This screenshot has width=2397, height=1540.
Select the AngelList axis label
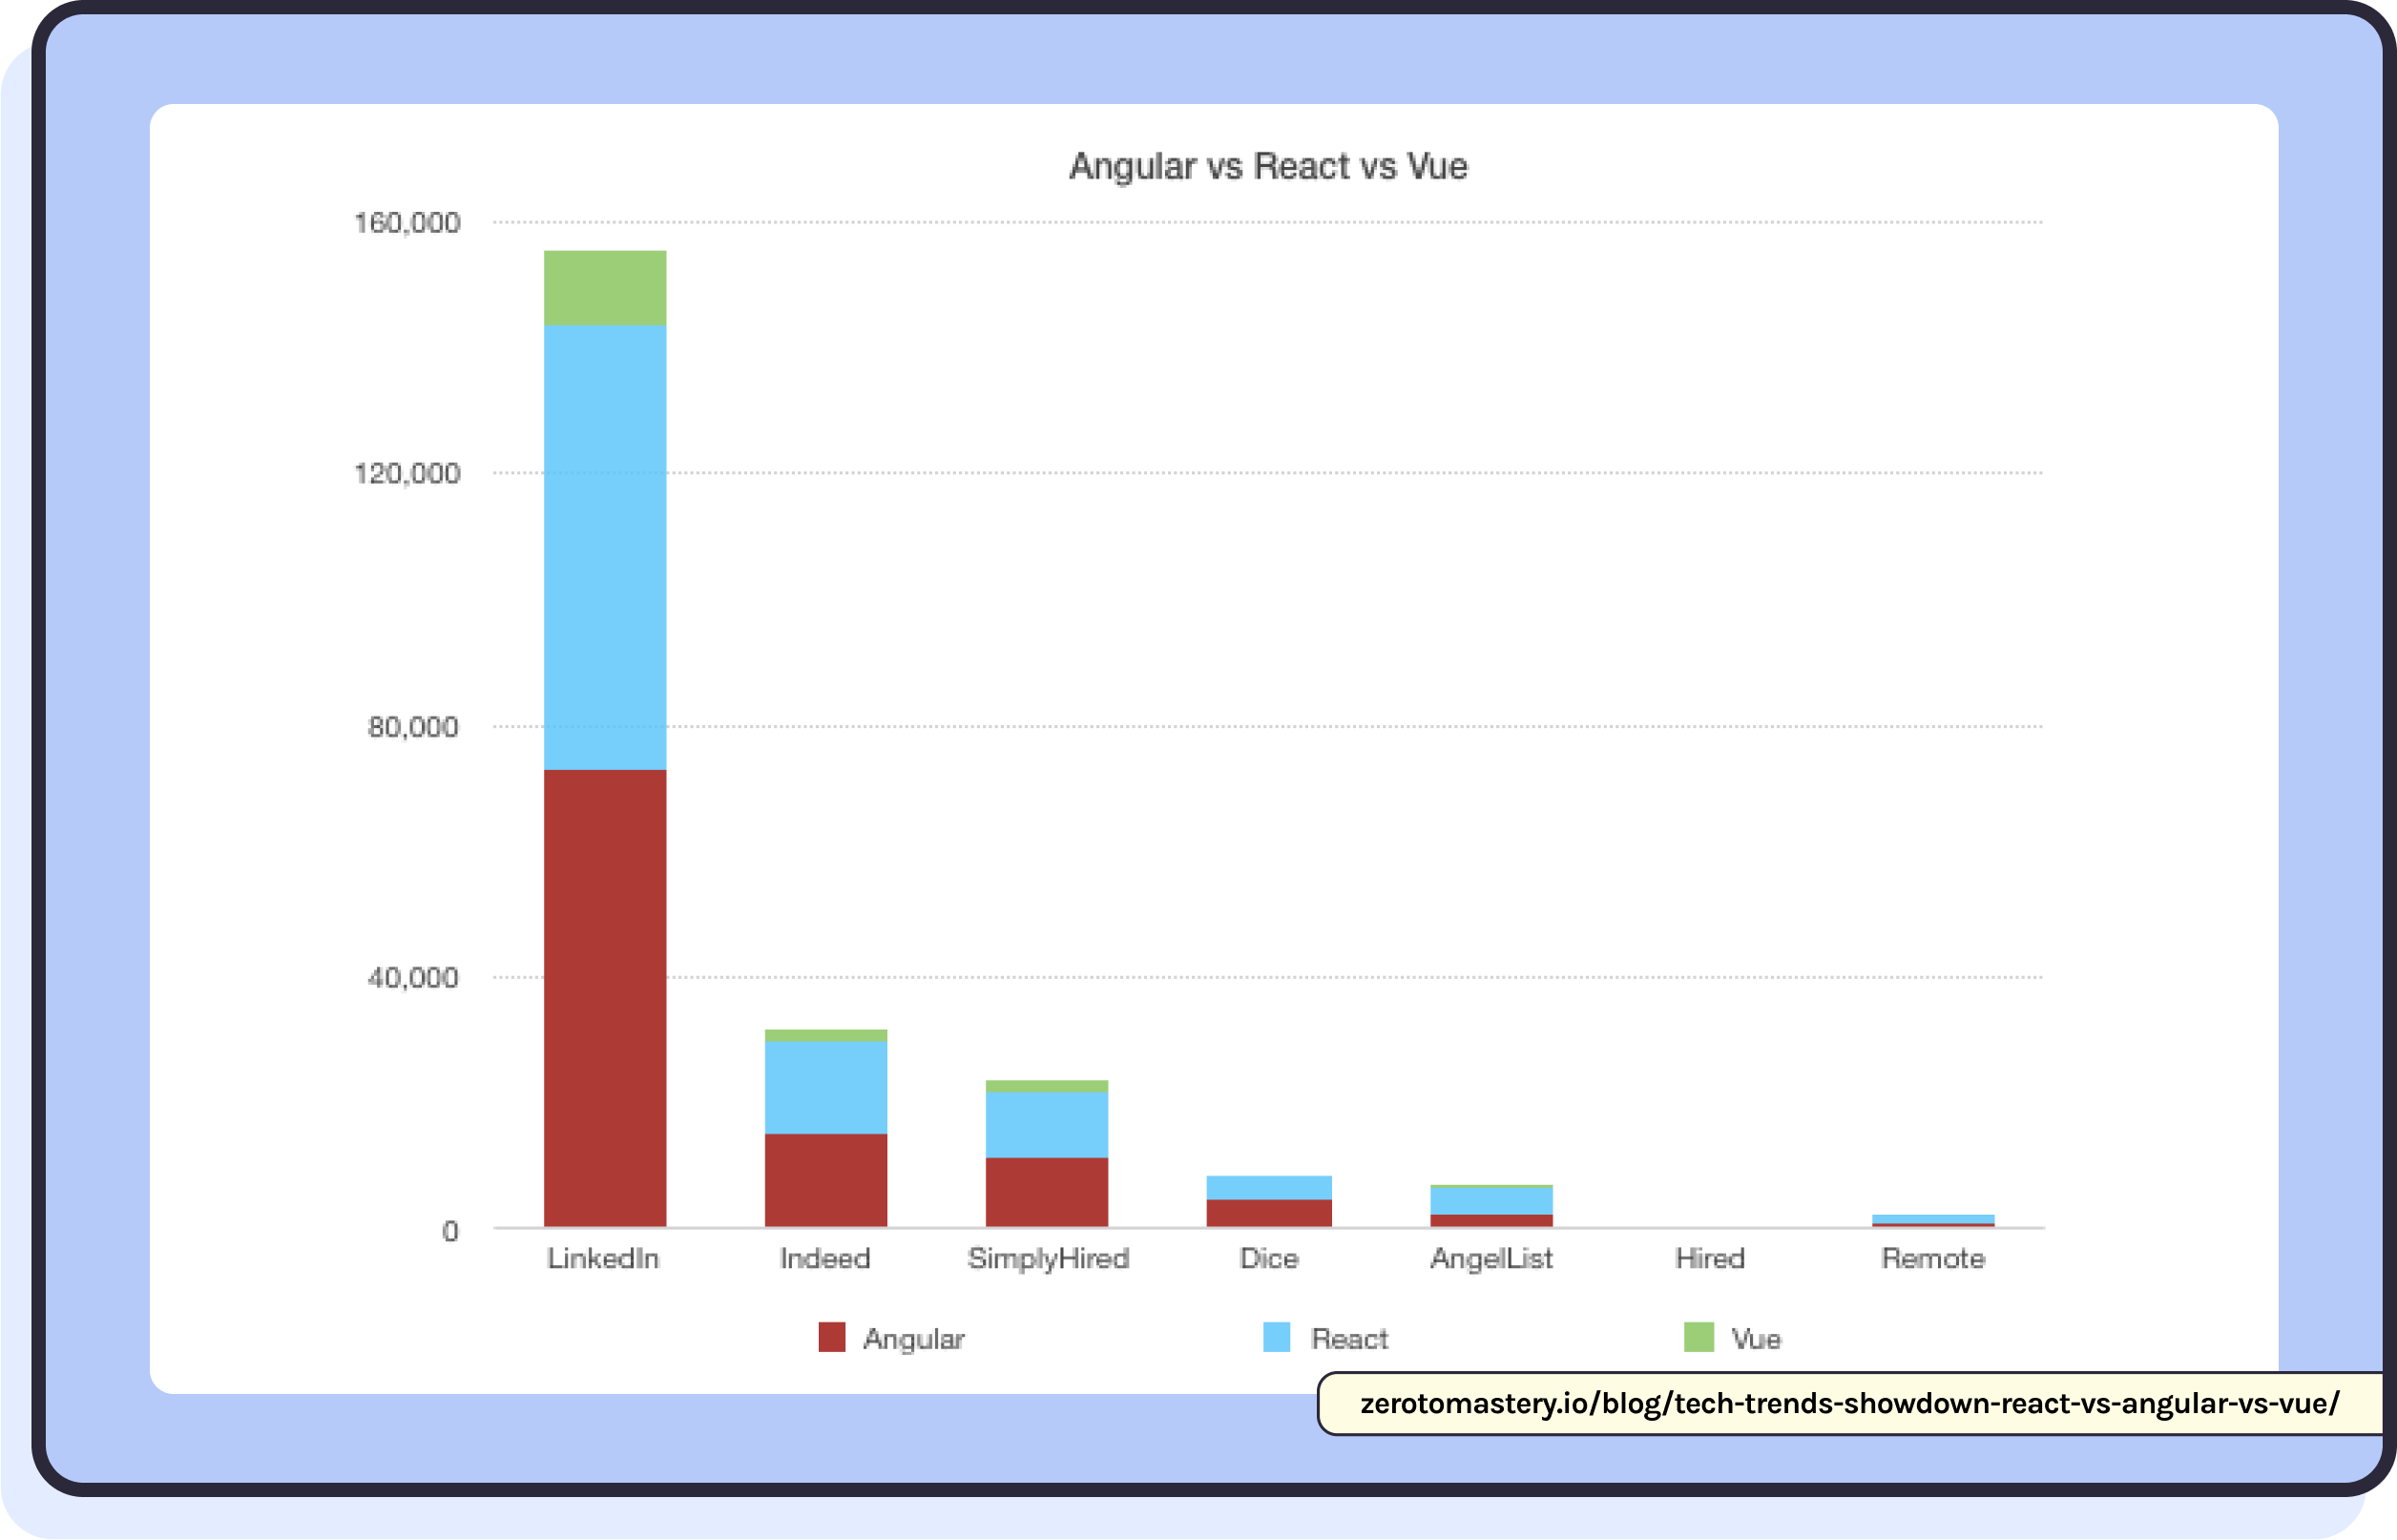(1491, 1259)
